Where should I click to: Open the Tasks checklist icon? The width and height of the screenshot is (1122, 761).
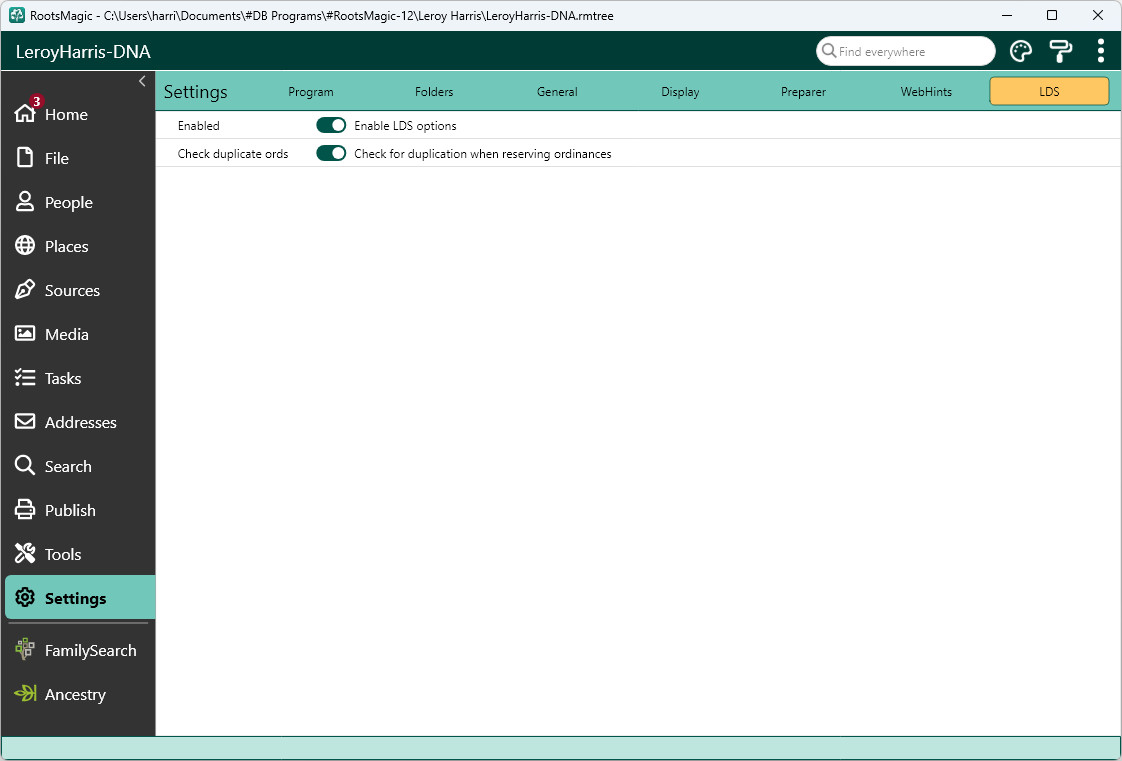point(25,378)
